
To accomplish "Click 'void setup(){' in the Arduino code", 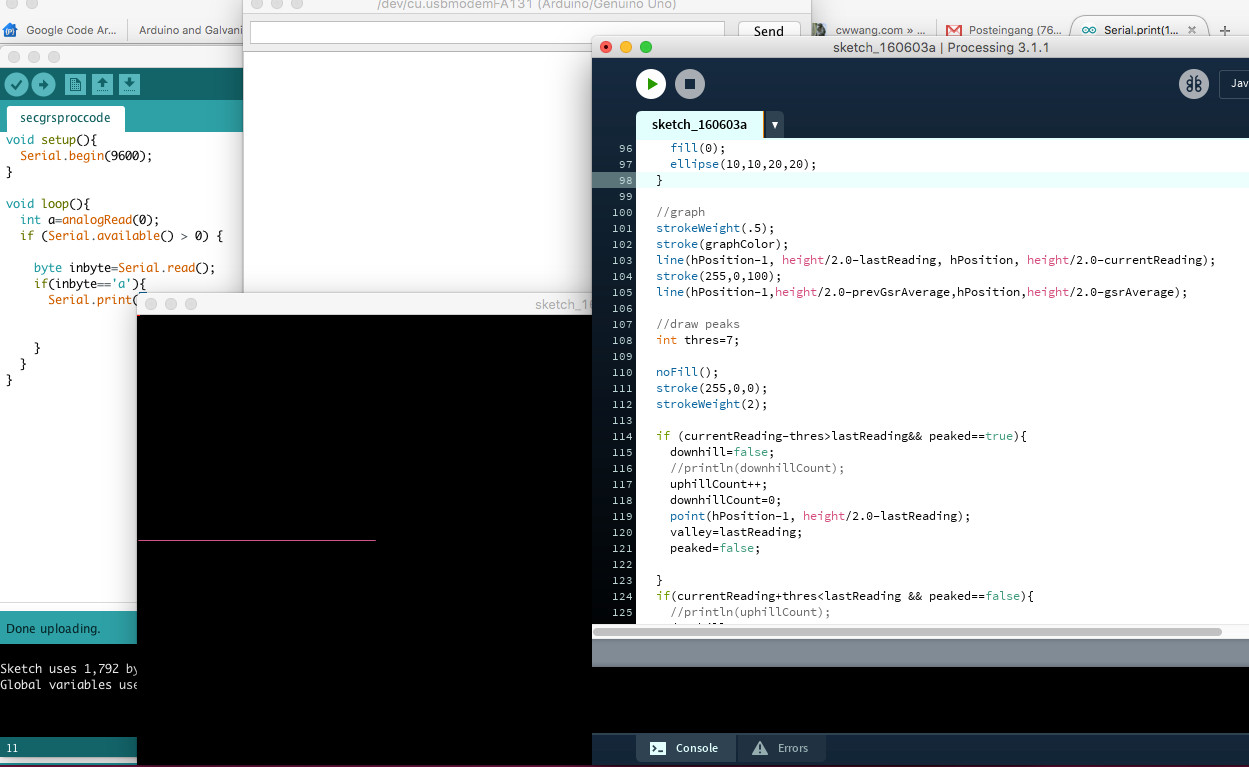I will (52, 140).
